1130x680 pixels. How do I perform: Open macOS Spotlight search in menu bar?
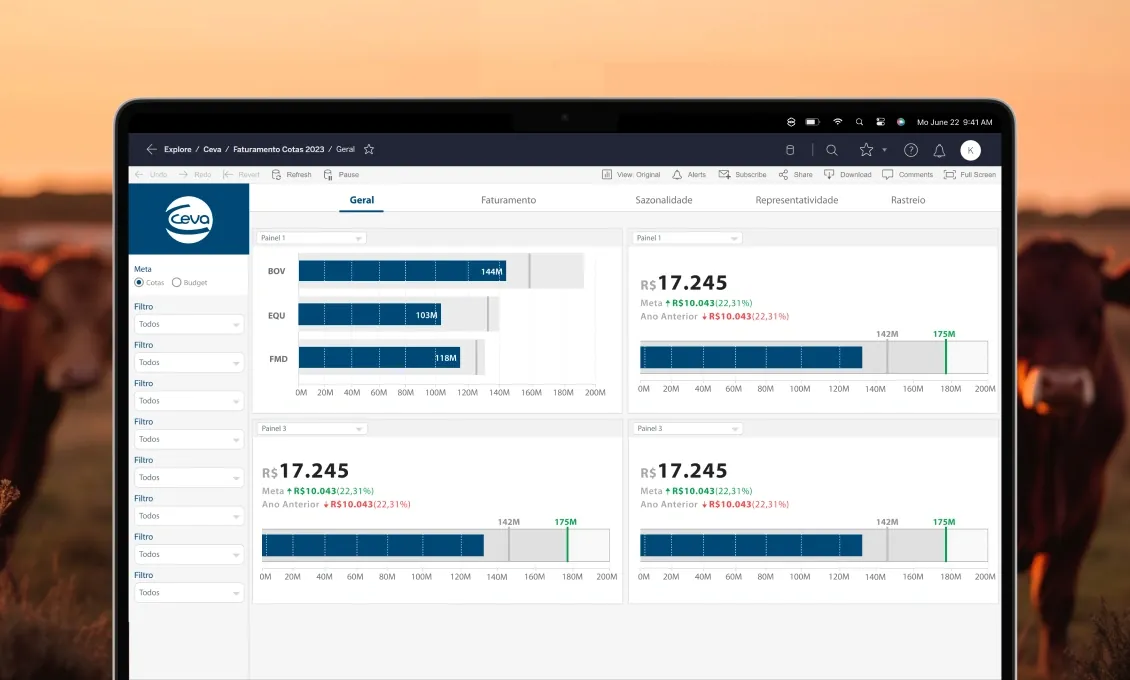tap(859, 122)
